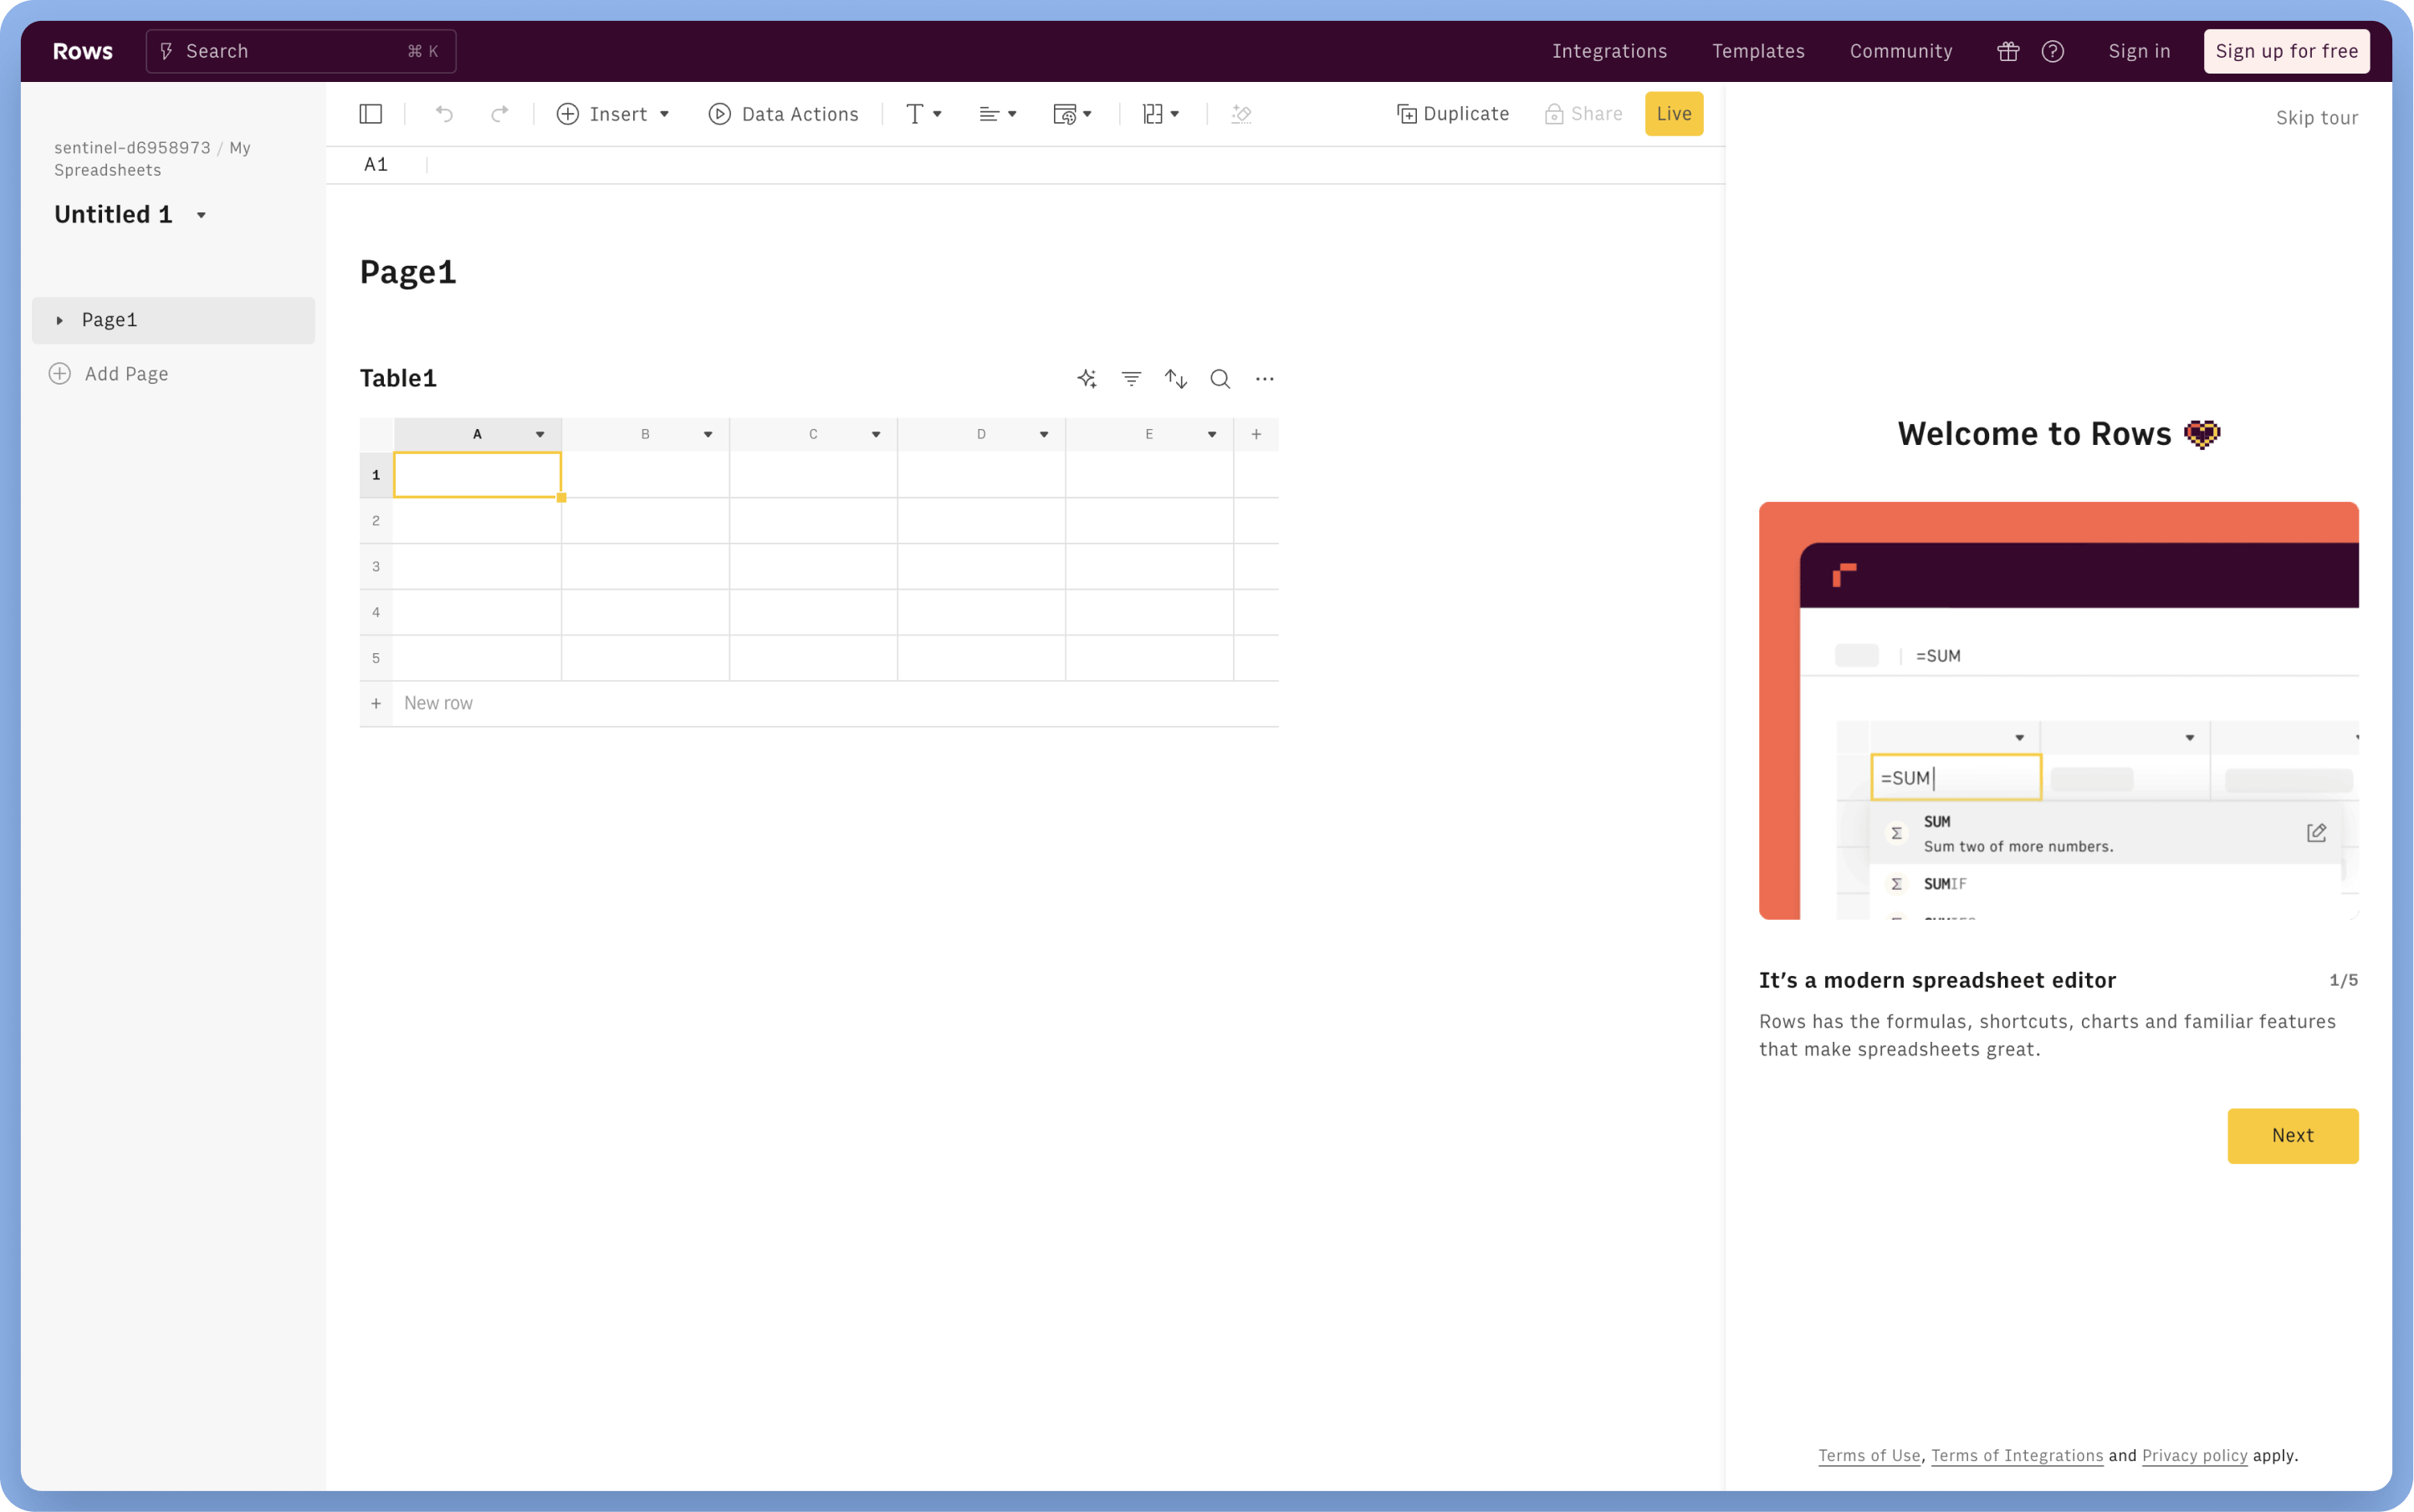This screenshot has height=1512, width=2414.
Task: Open Data Actions panel
Action: coord(783,114)
